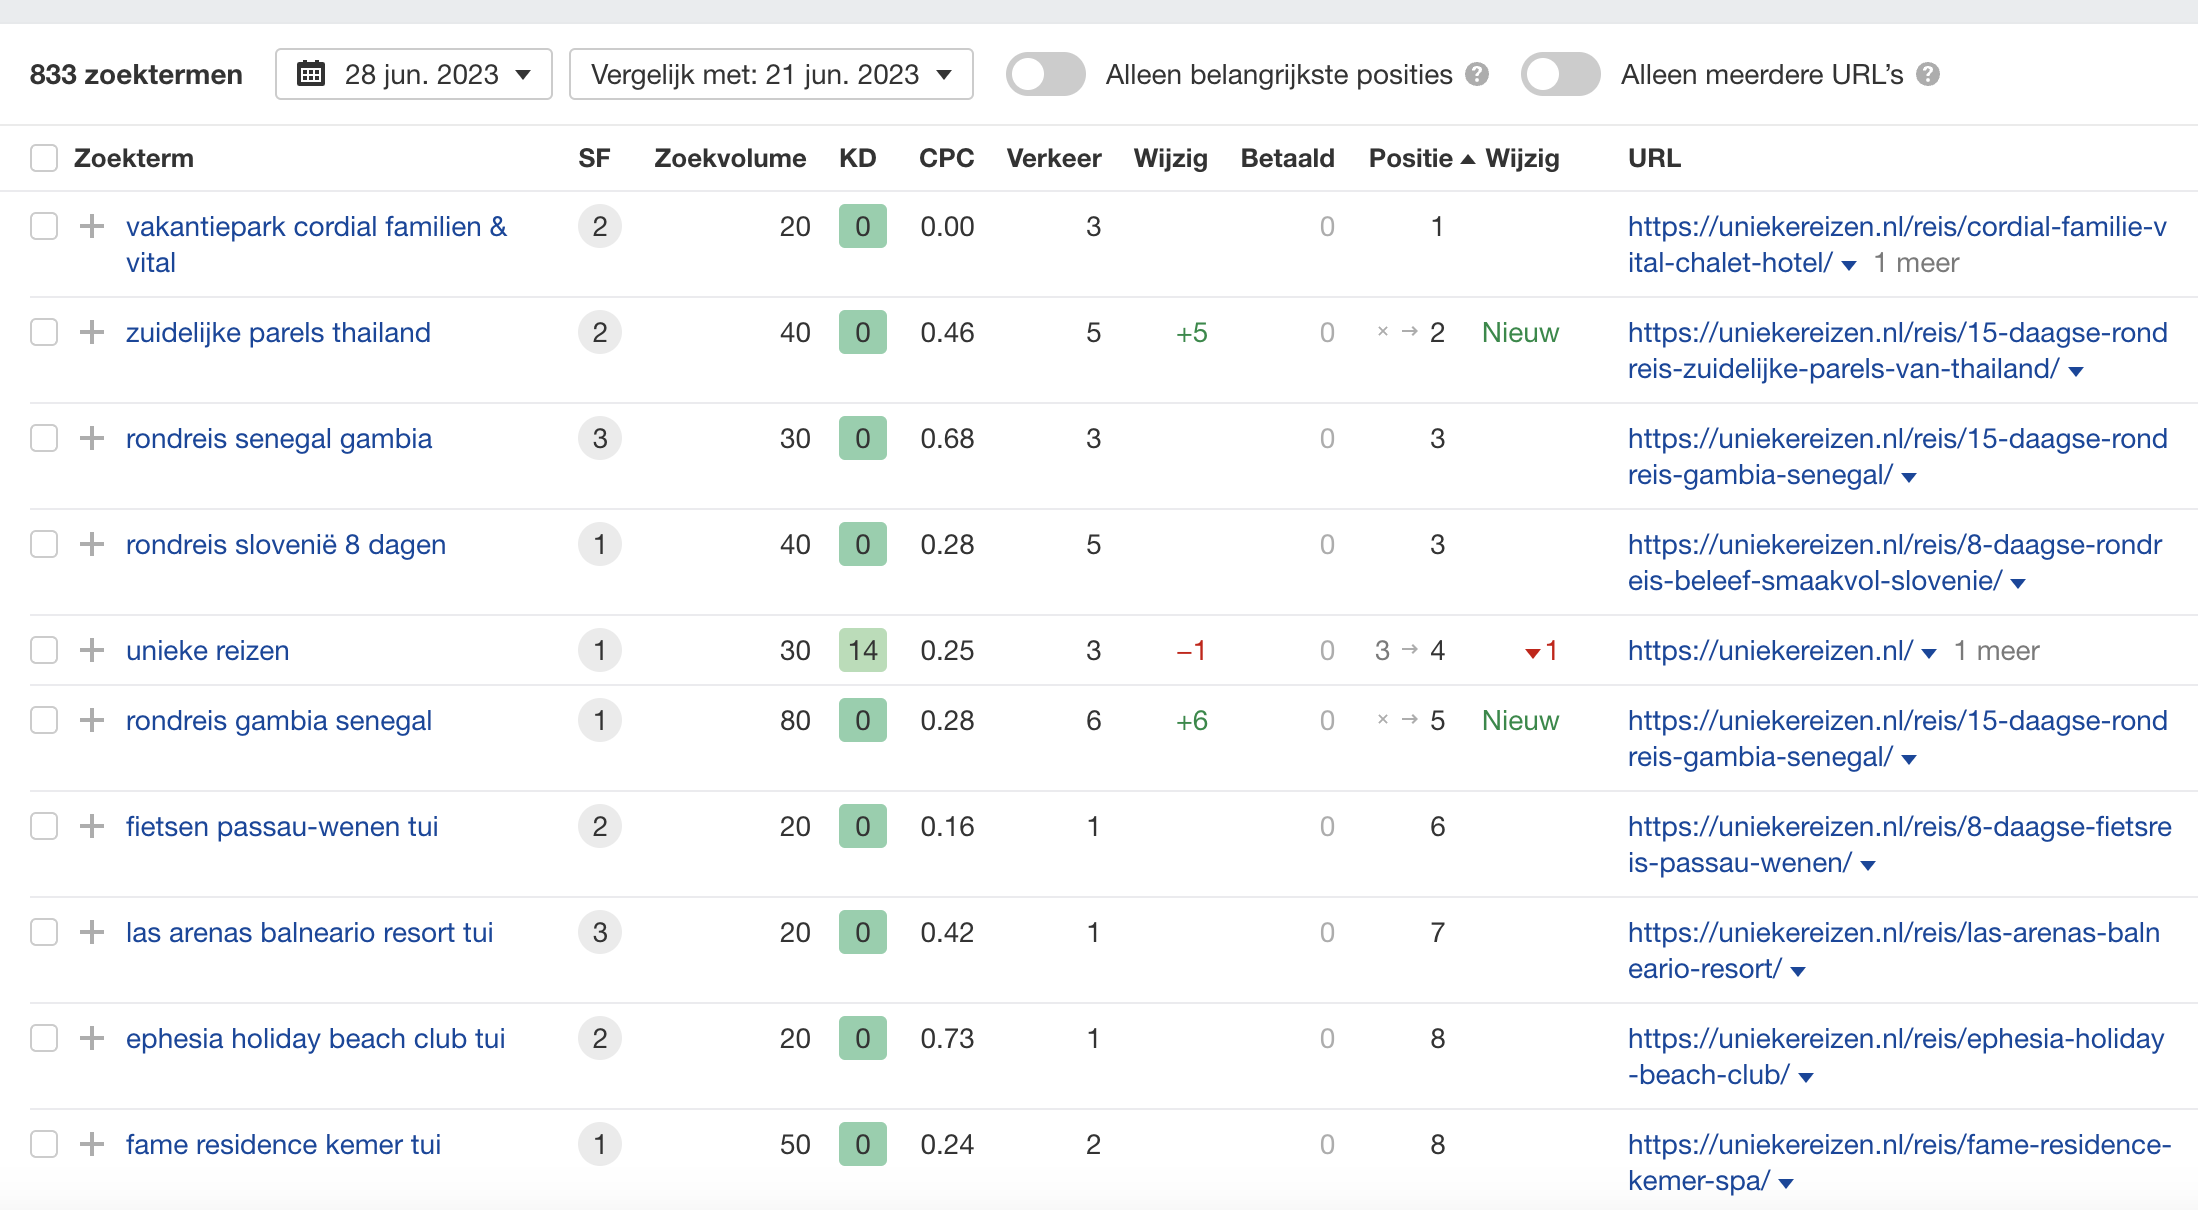The height and width of the screenshot is (1210, 2198).
Task: Expand row for vakantiepark cordial familien & vital
Action: pos(92,226)
